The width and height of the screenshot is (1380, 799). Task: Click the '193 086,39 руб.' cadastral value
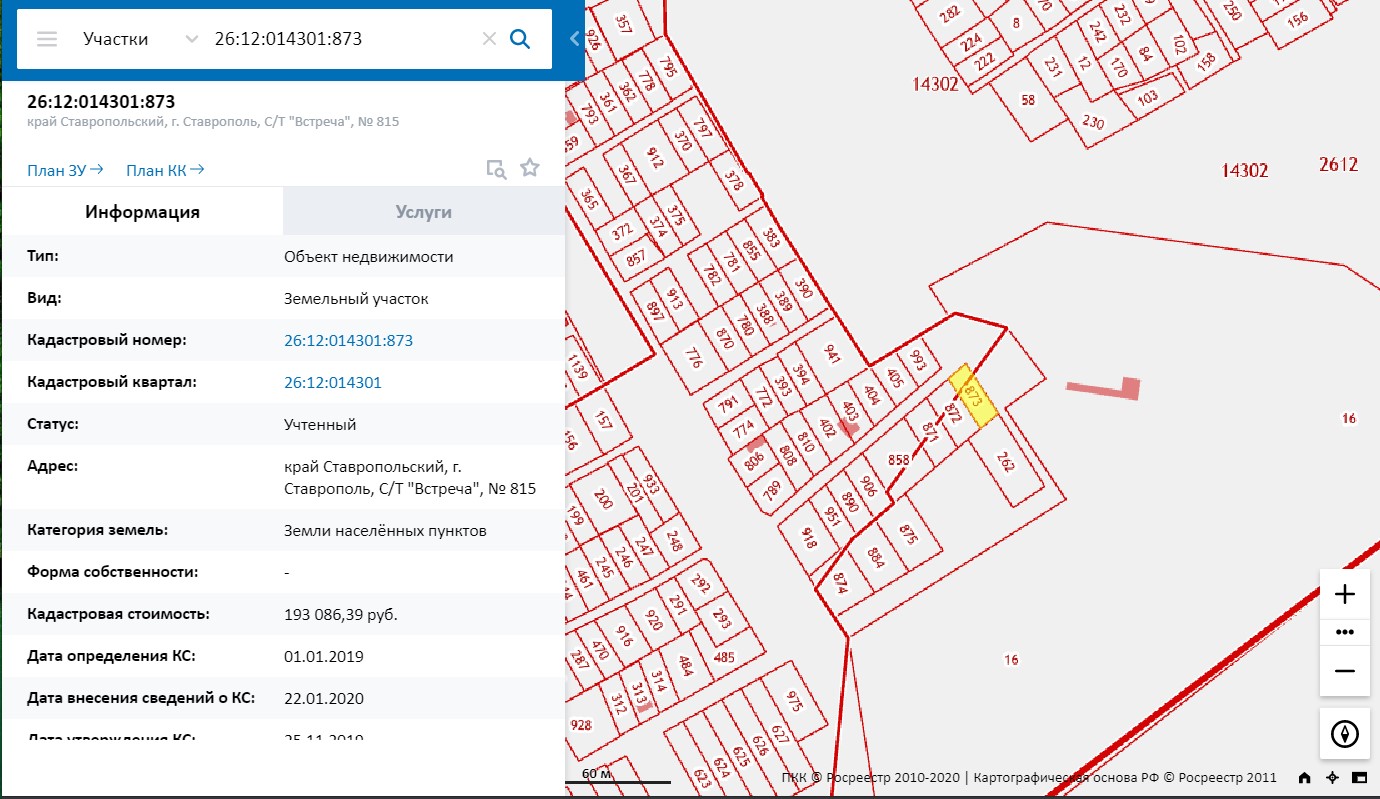tap(341, 615)
